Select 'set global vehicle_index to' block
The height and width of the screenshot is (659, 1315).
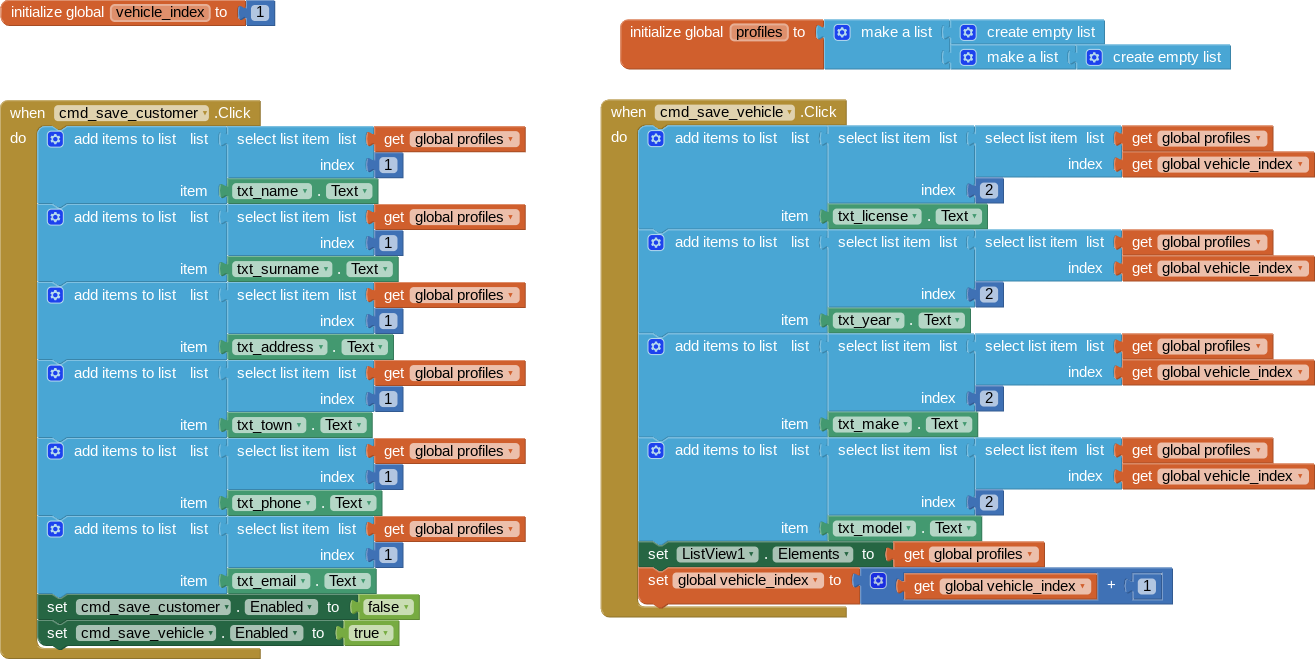point(660,581)
